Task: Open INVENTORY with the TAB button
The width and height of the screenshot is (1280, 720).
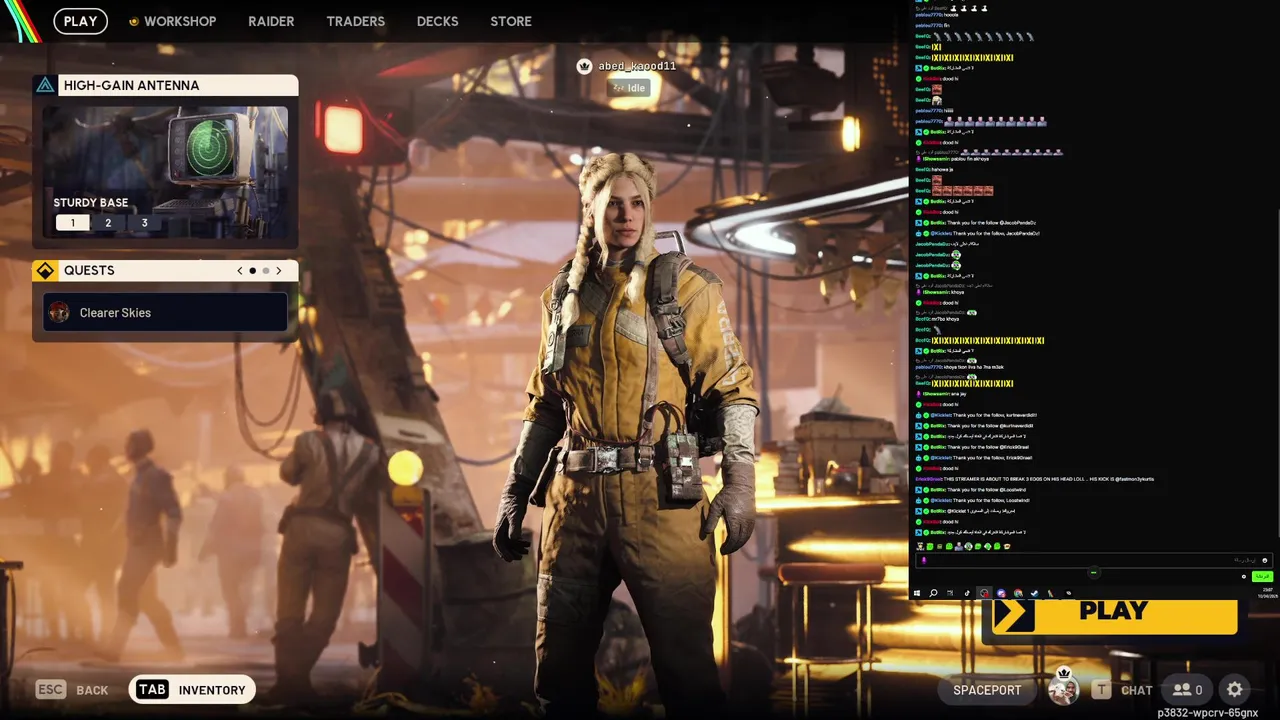Action: pyautogui.click(x=191, y=689)
